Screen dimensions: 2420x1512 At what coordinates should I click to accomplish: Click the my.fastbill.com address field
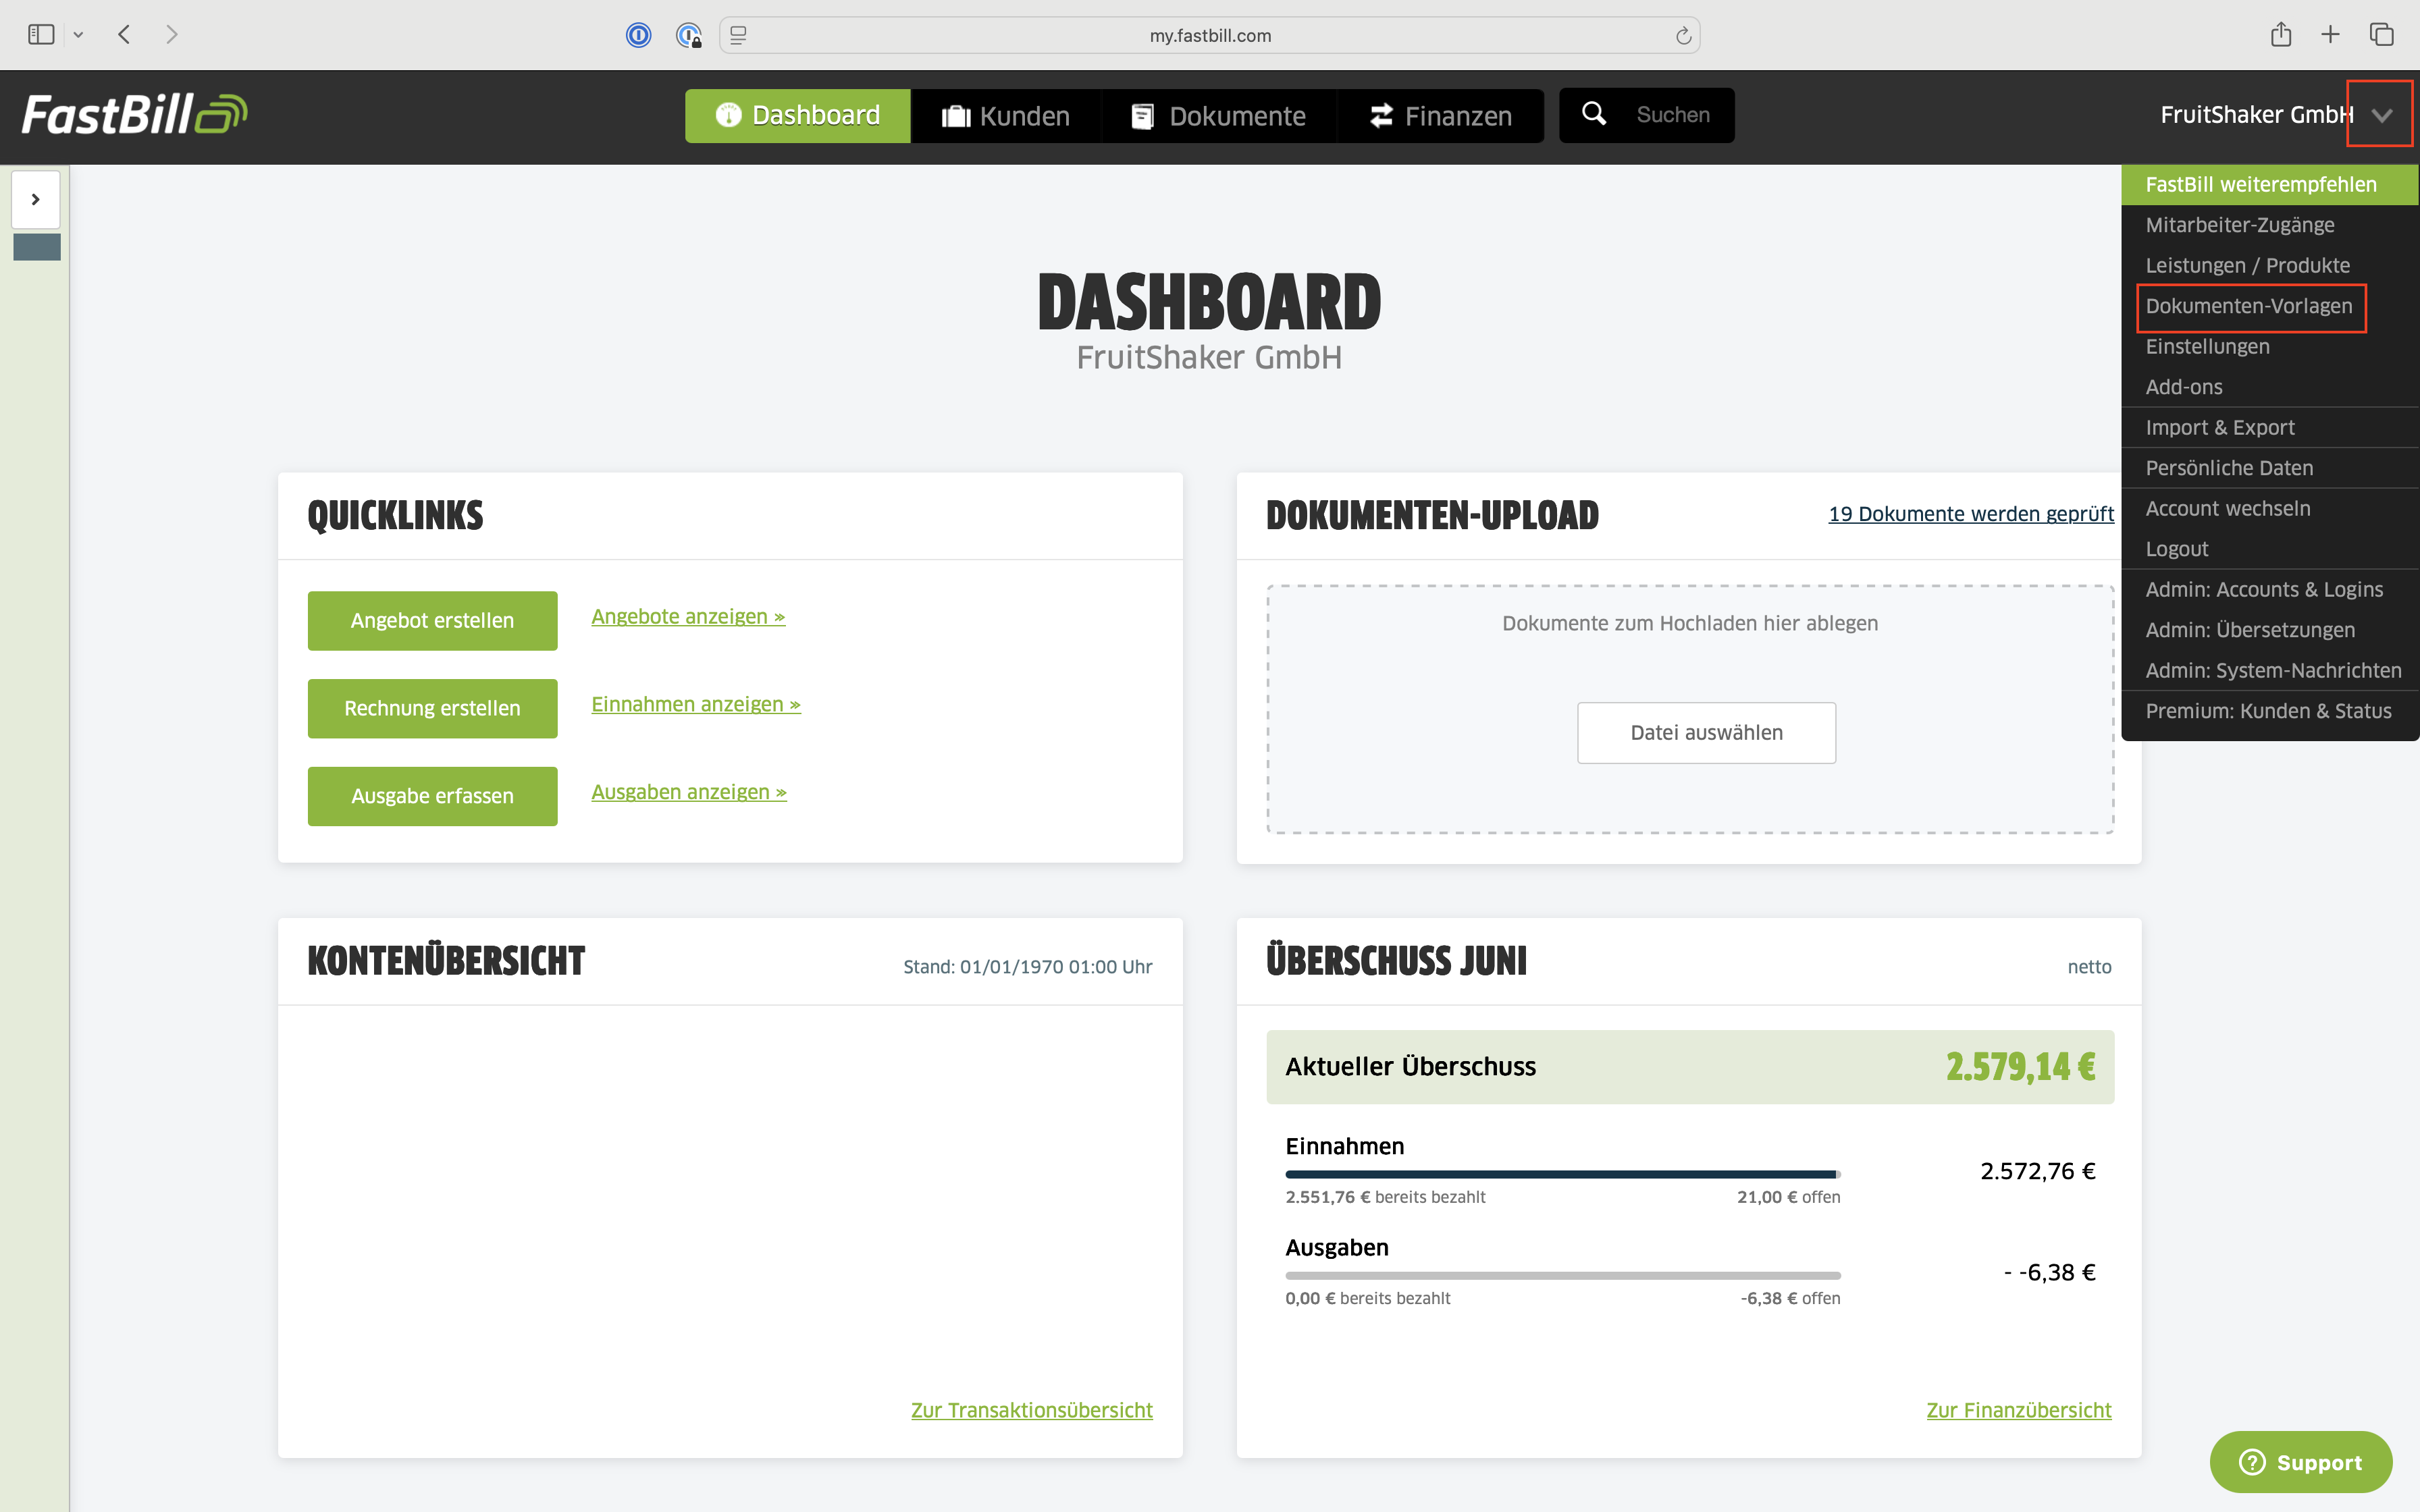[1210, 35]
